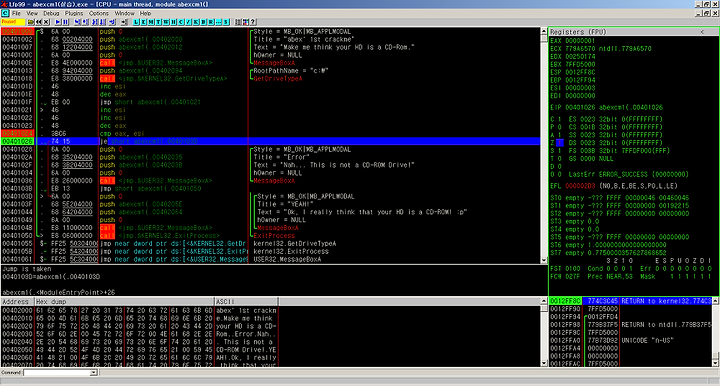720x386 pixels.
Task: Select the S flag value in registers
Action: pyautogui.click(x=560, y=151)
